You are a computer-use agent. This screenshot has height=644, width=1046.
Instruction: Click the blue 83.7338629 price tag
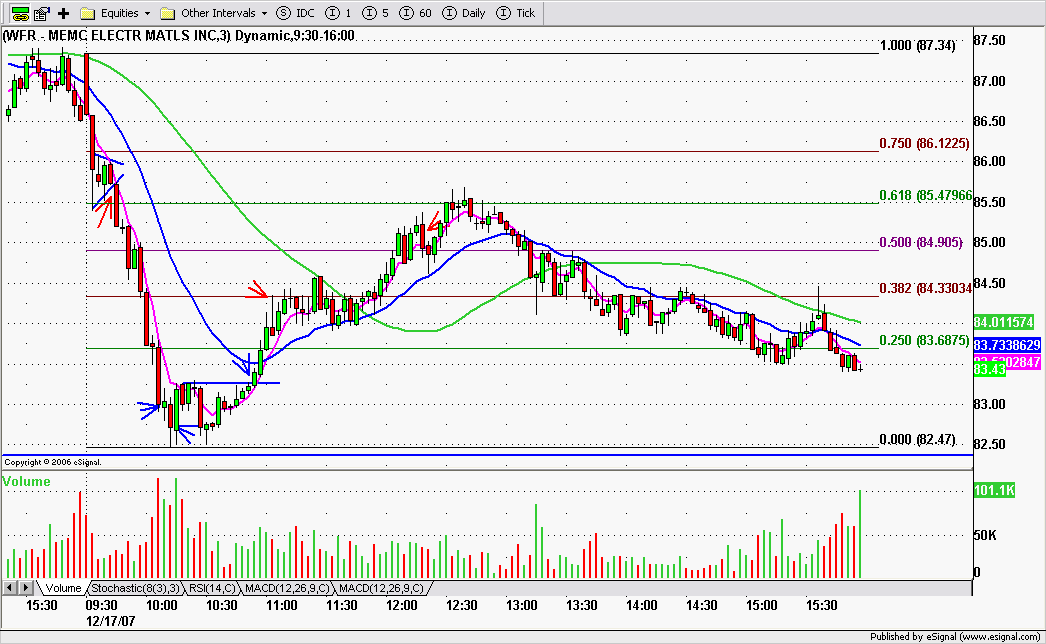click(1007, 345)
